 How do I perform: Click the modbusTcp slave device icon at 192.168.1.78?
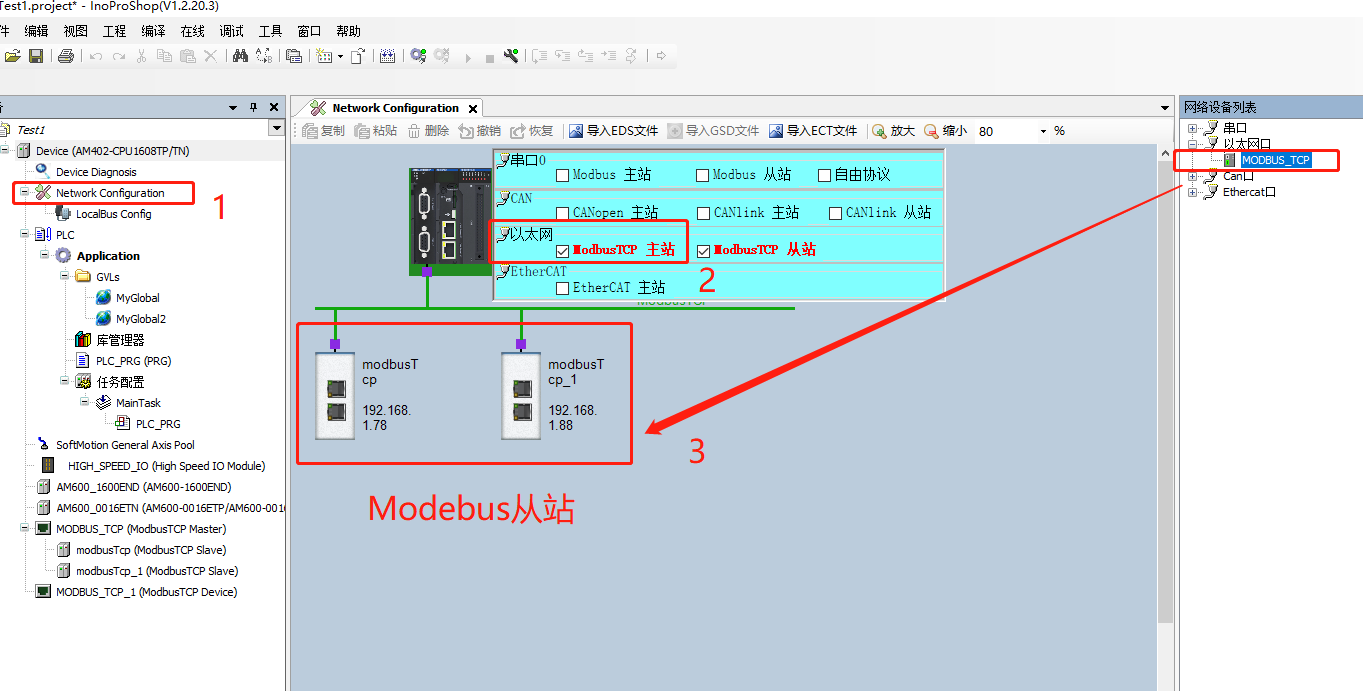point(335,395)
